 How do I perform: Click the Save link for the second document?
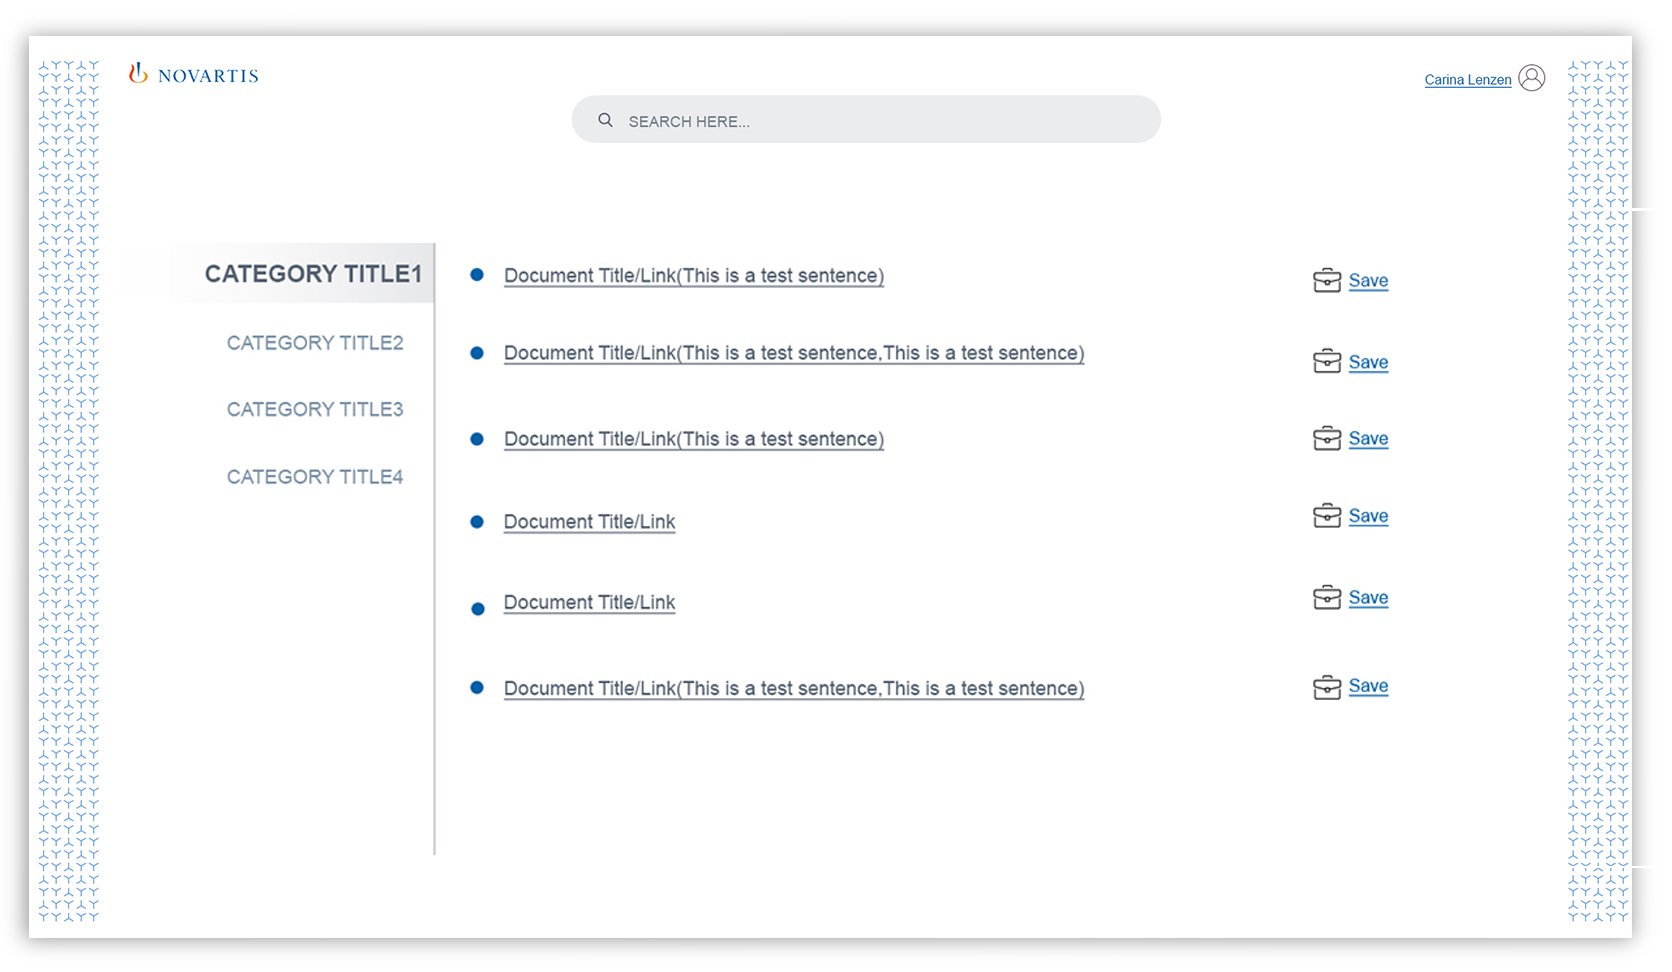tap(1368, 362)
